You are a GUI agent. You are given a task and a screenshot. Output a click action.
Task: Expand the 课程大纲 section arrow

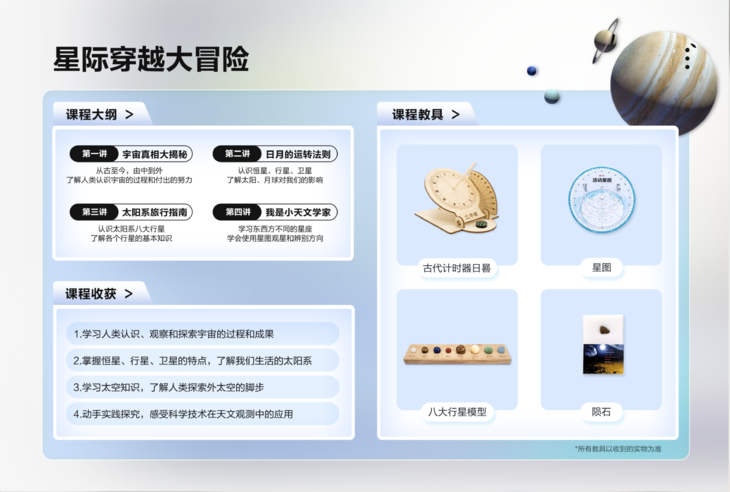130,114
